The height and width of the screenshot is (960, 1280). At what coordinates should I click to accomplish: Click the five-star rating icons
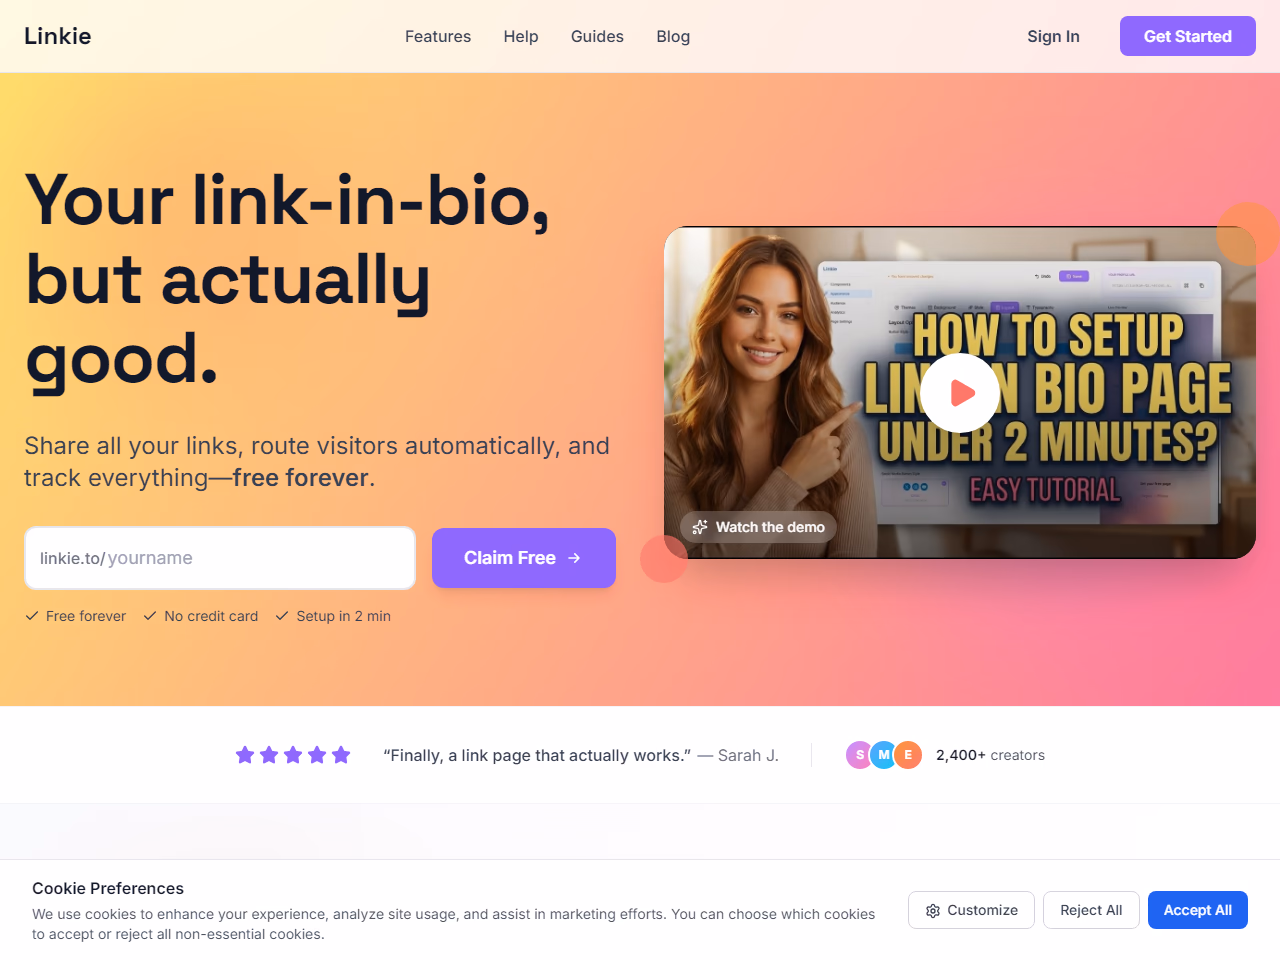pyautogui.click(x=293, y=755)
